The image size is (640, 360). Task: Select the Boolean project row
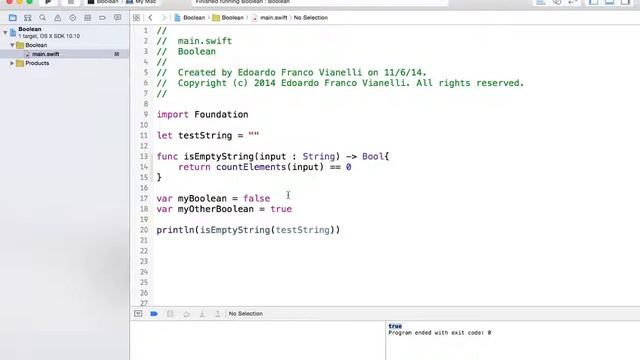tap(64, 32)
